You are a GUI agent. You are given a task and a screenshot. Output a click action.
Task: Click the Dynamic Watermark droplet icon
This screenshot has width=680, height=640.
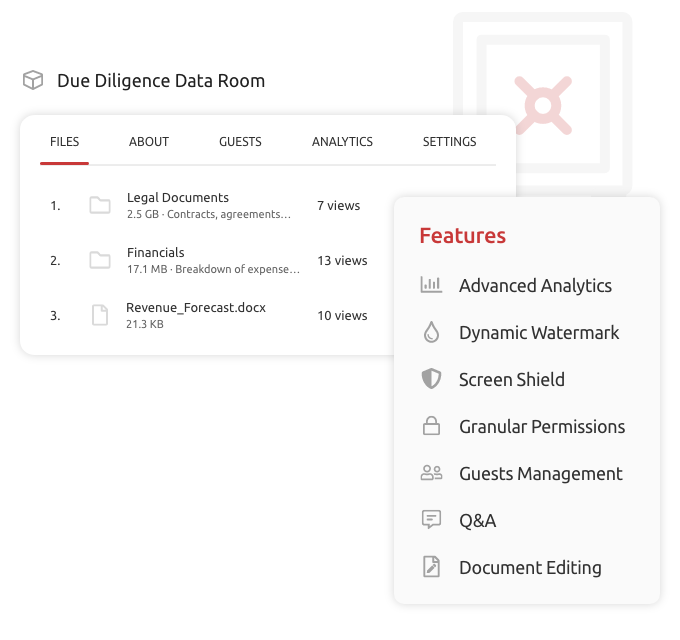click(x=431, y=332)
